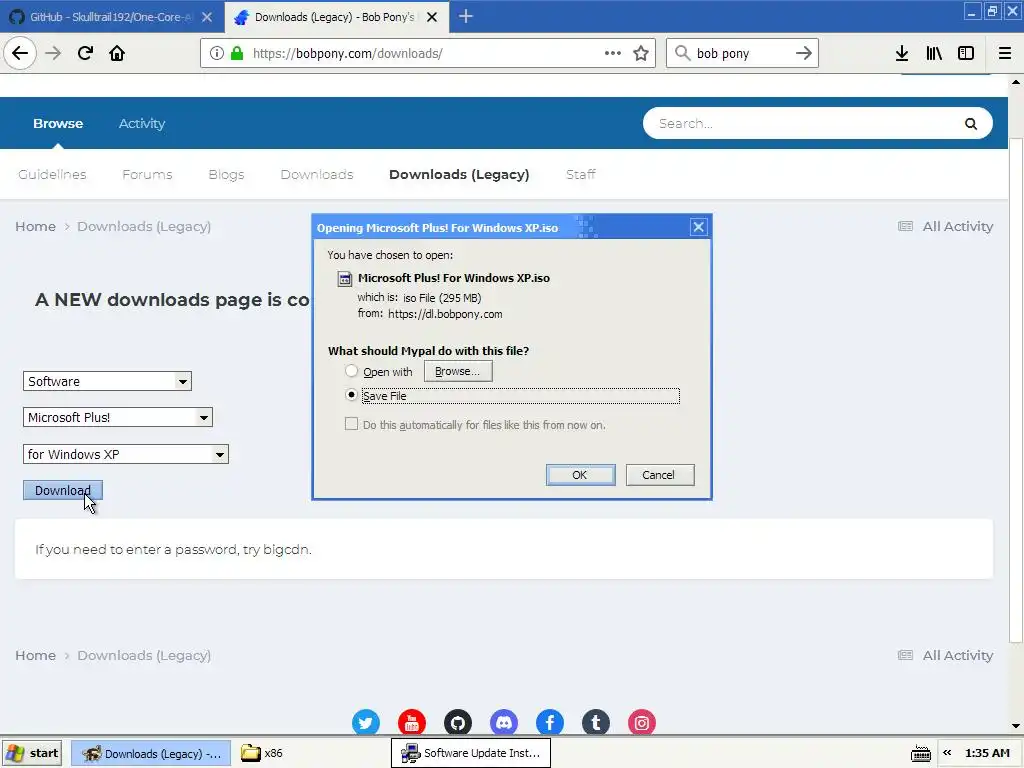Focus the site Search... field
This screenshot has width=1024, height=768.
pos(807,123)
